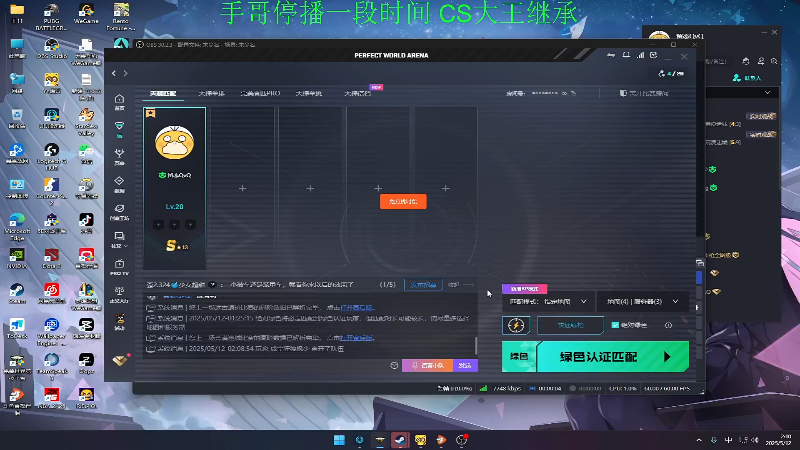Click headset icon in the friends window
800x450 pixels.
coord(746,61)
